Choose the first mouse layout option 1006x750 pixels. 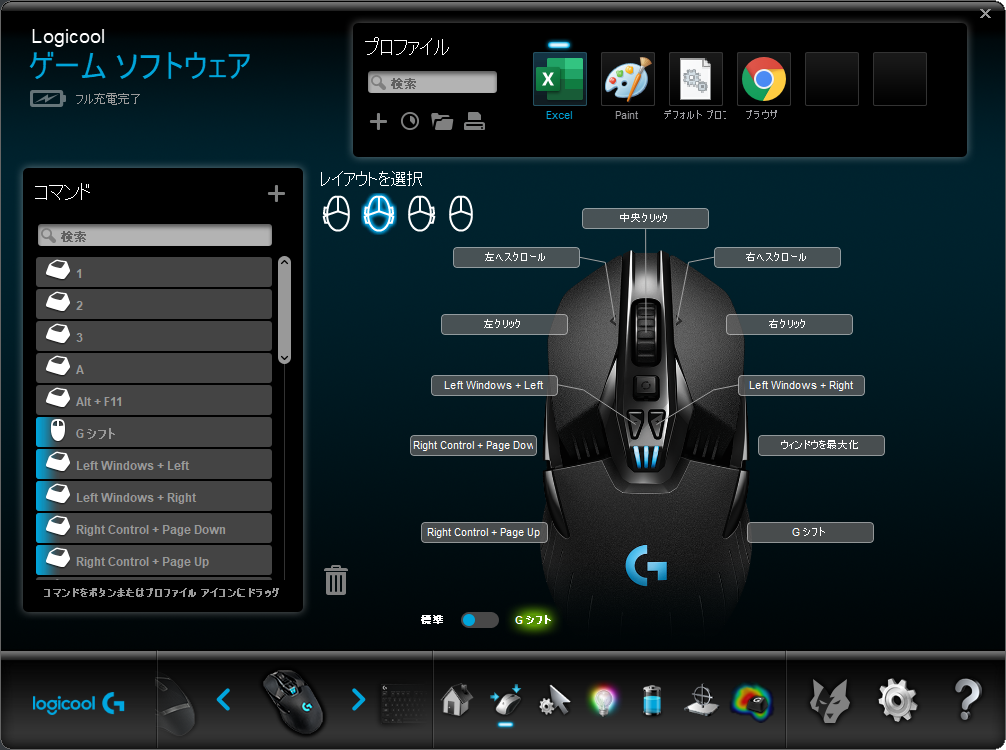click(x=336, y=214)
